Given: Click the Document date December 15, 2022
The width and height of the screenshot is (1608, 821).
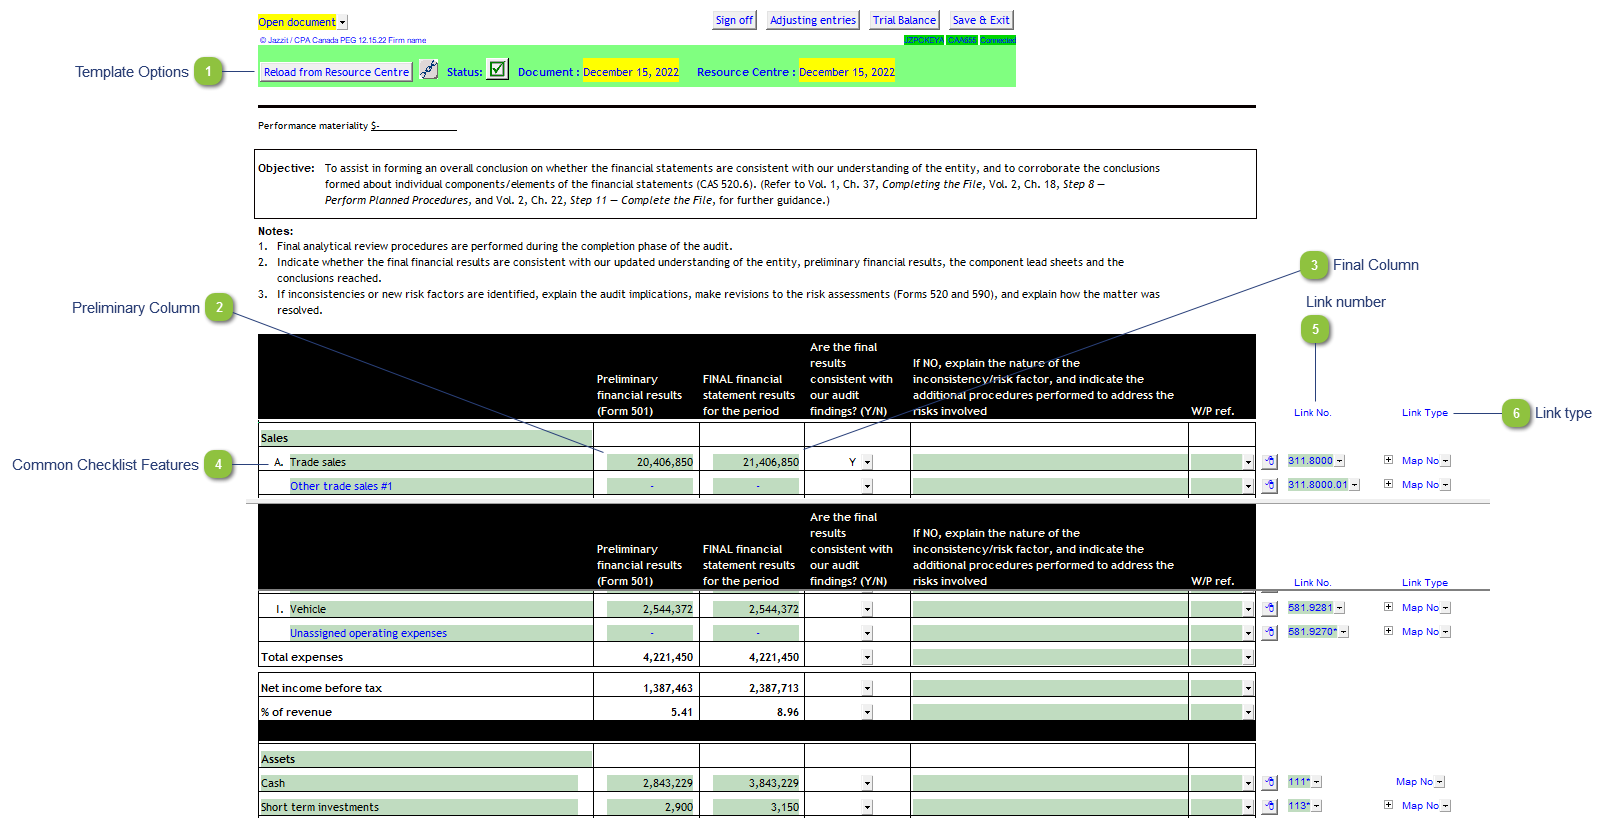Looking at the screenshot, I should [x=631, y=72].
